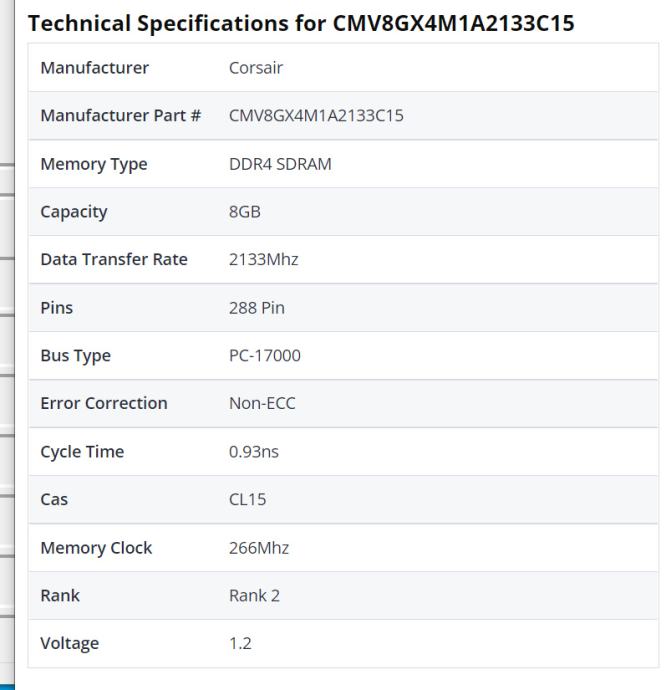Select the Non-ECC value

click(262, 404)
